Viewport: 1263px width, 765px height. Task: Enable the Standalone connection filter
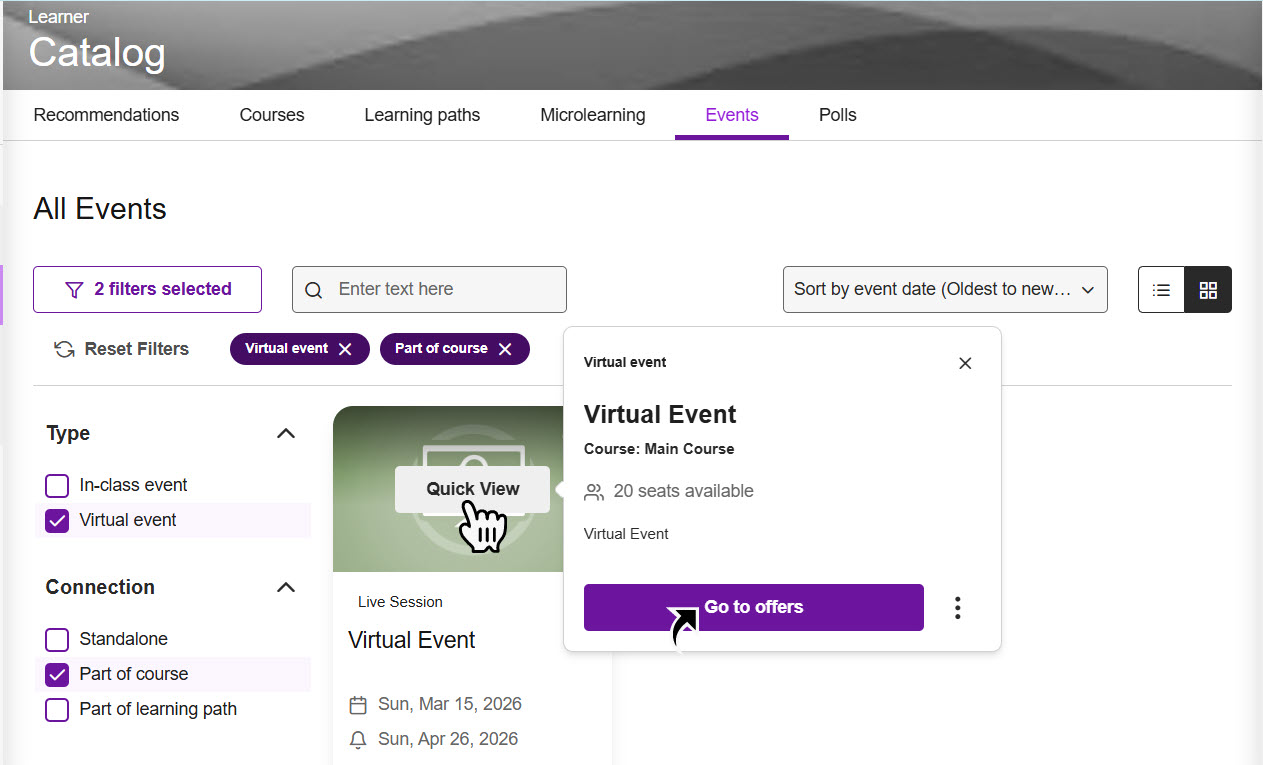point(57,639)
